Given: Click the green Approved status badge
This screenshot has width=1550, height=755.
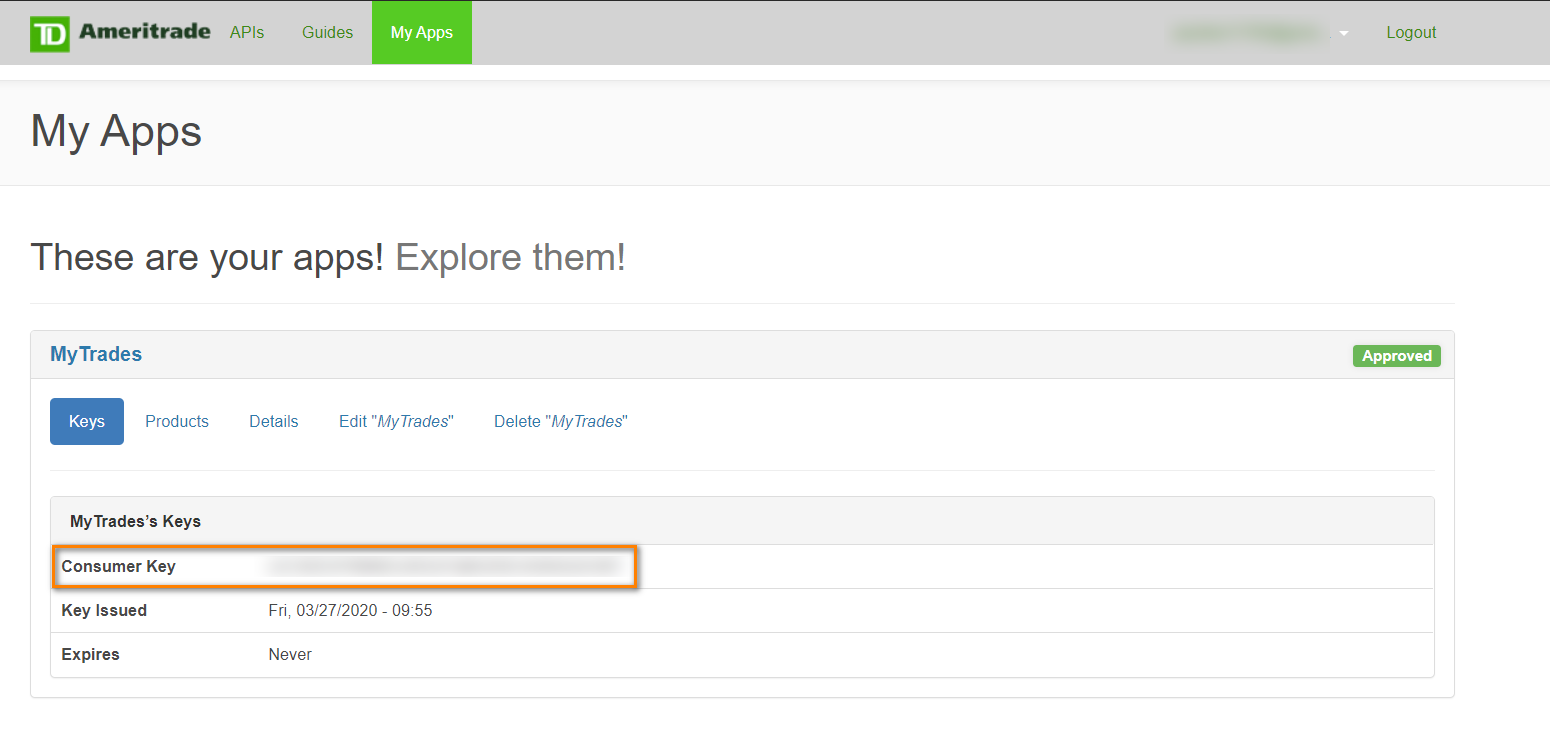Looking at the screenshot, I should click(1396, 356).
